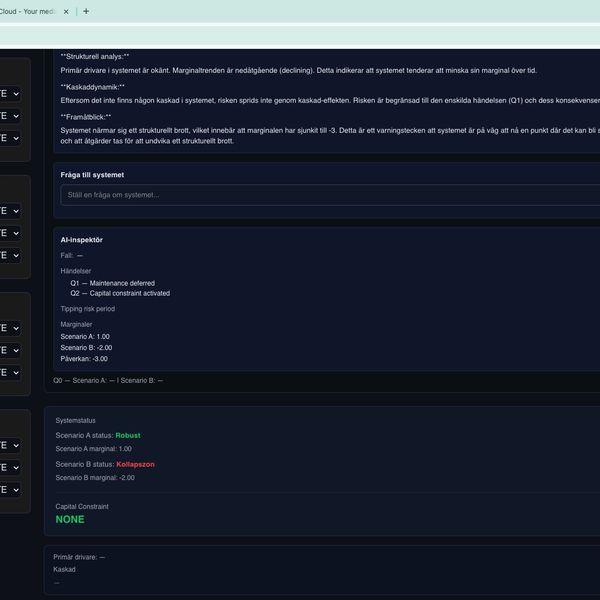The width and height of the screenshot is (600, 600).
Task: Click the green Robust status label
Action: click(128, 436)
